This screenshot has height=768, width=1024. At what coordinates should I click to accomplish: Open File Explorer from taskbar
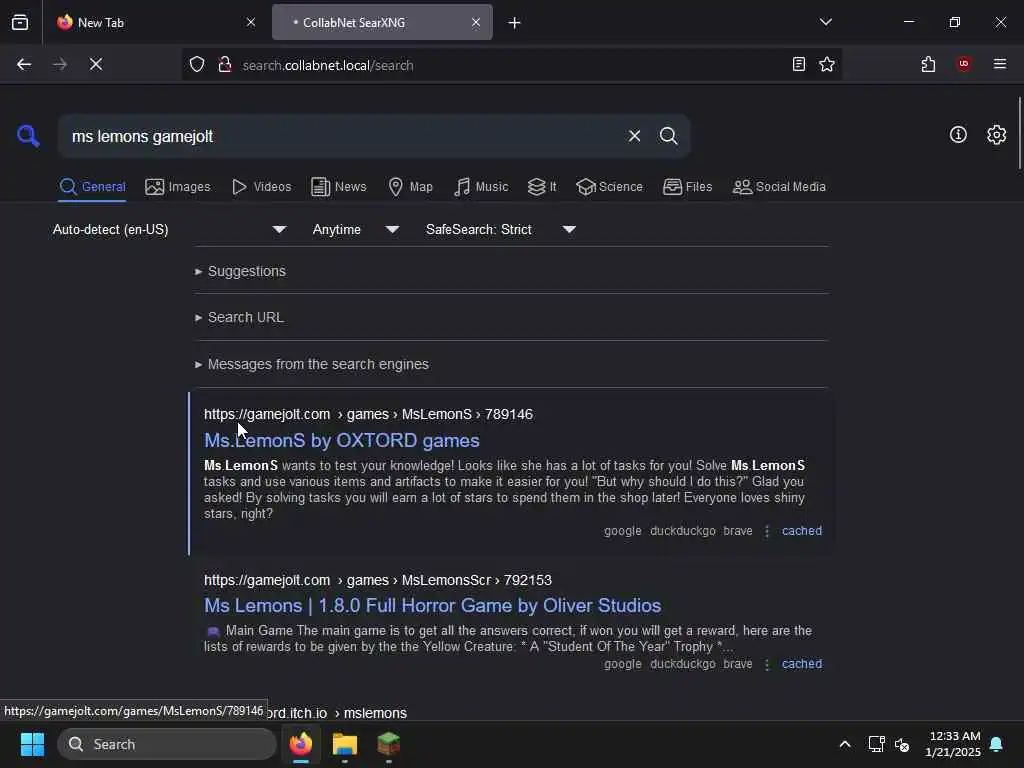pos(345,744)
